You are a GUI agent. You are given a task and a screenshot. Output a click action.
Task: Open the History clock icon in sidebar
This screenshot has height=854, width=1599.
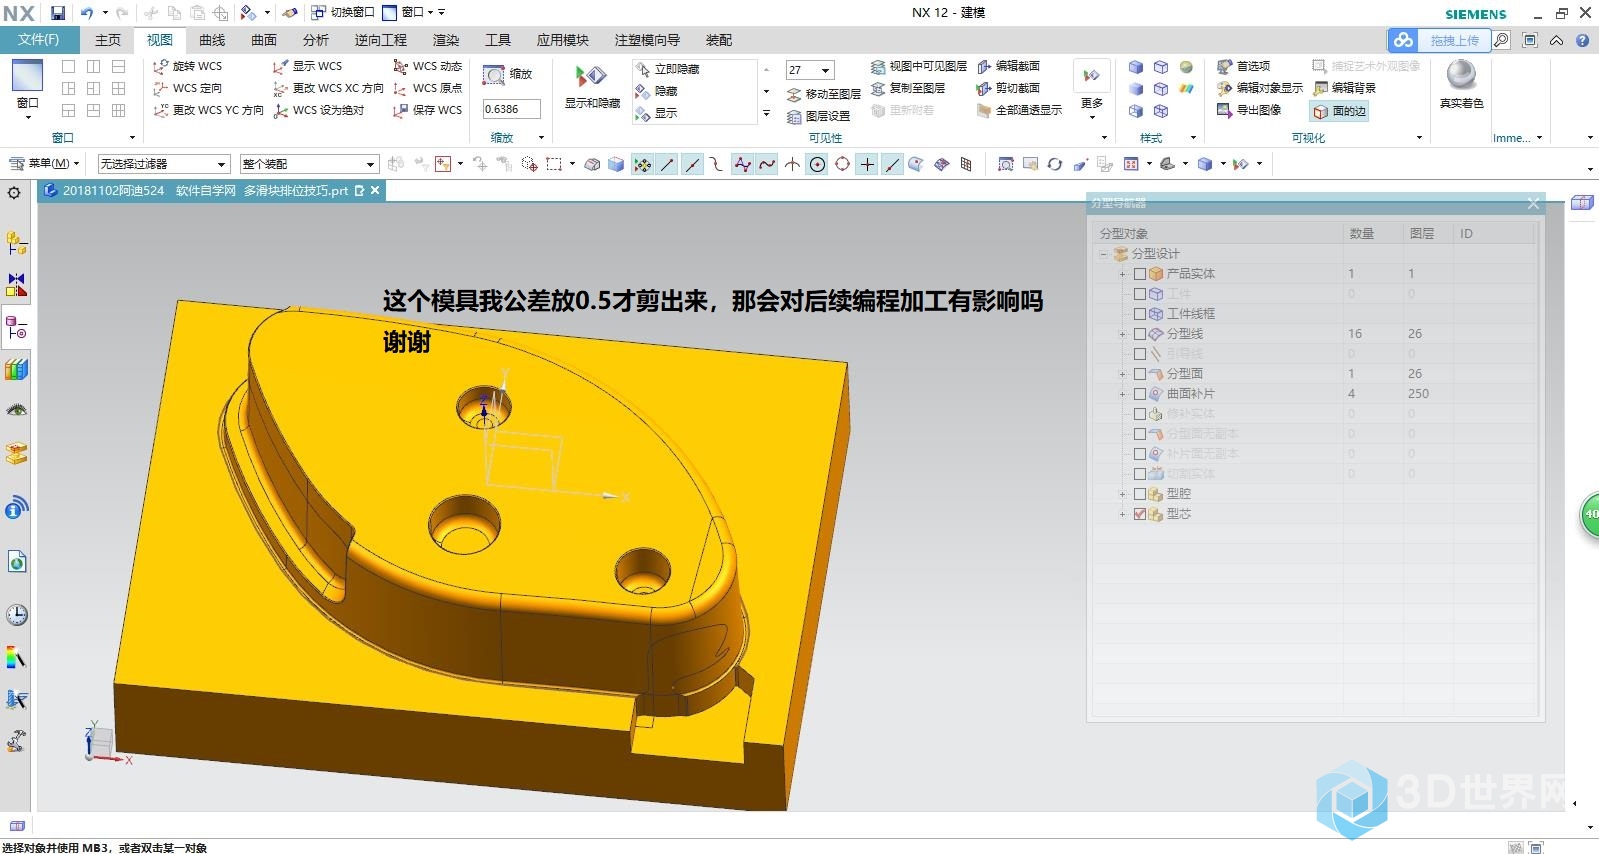coord(16,615)
